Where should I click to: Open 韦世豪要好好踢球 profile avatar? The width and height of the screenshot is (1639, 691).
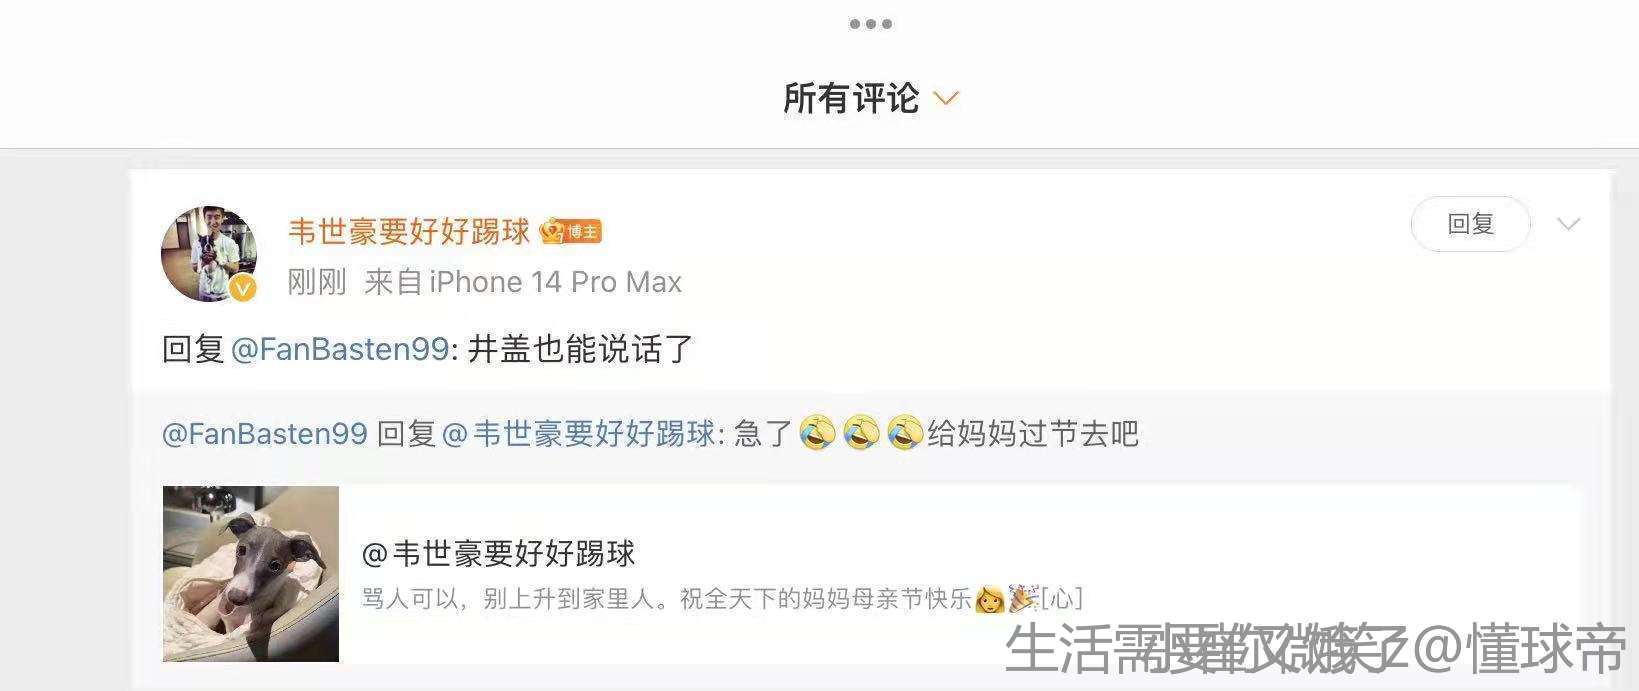209,254
